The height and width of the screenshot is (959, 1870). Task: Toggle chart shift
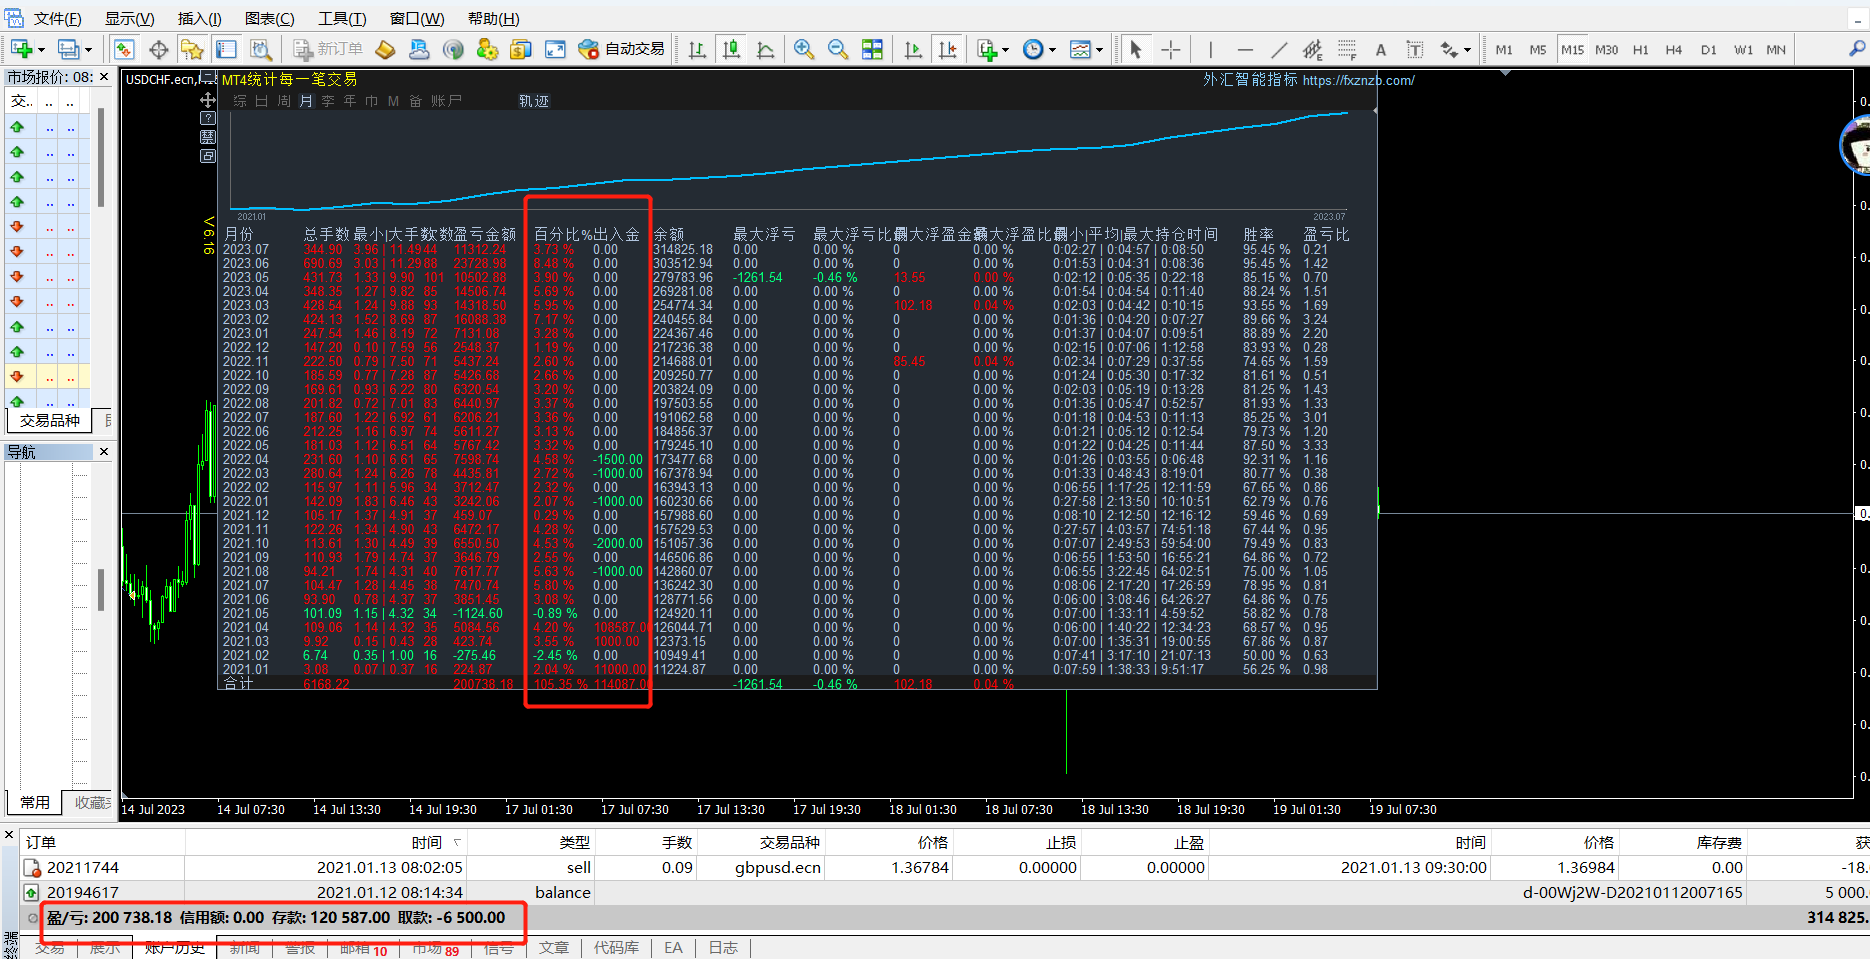947,49
